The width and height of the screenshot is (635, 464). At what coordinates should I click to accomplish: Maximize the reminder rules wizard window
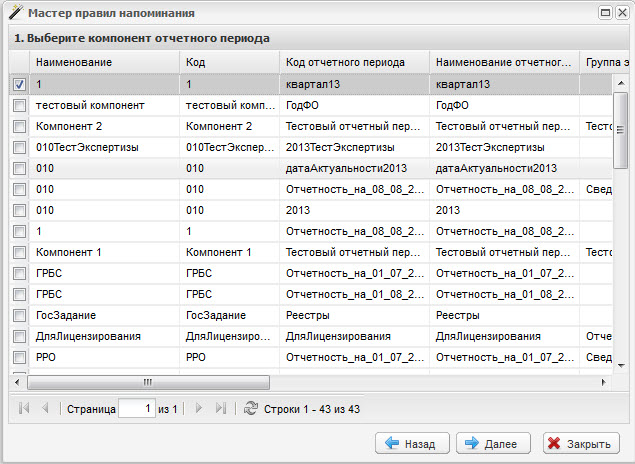click(x=605, y=13)
